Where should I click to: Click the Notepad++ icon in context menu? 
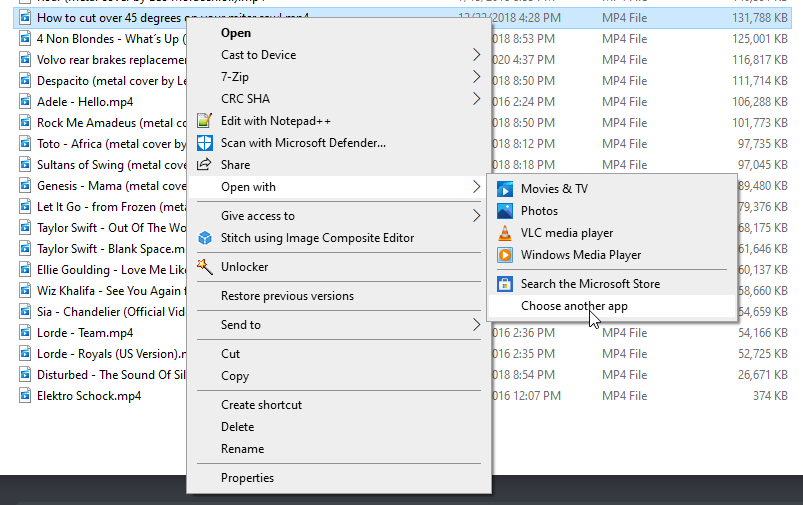(205, 121)
